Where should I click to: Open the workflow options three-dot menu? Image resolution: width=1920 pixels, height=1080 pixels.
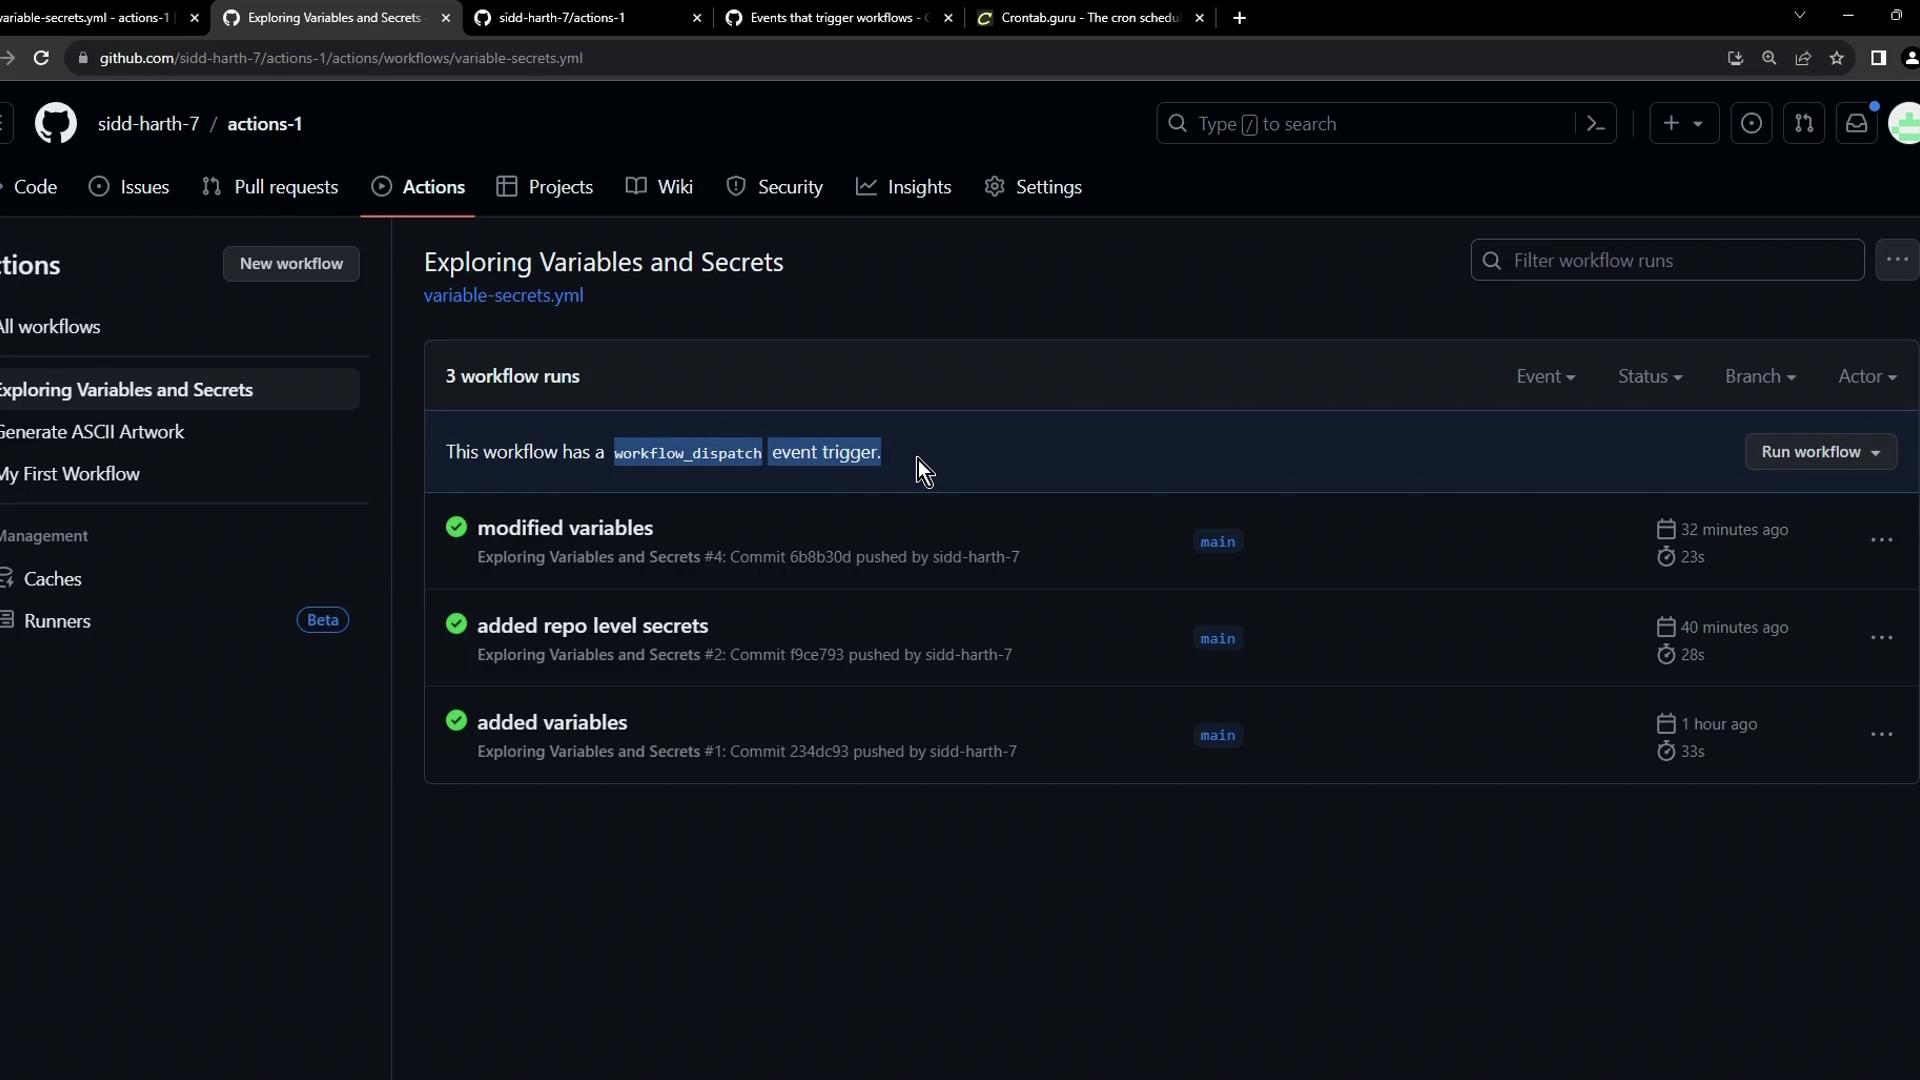(x=1897, y=260)
